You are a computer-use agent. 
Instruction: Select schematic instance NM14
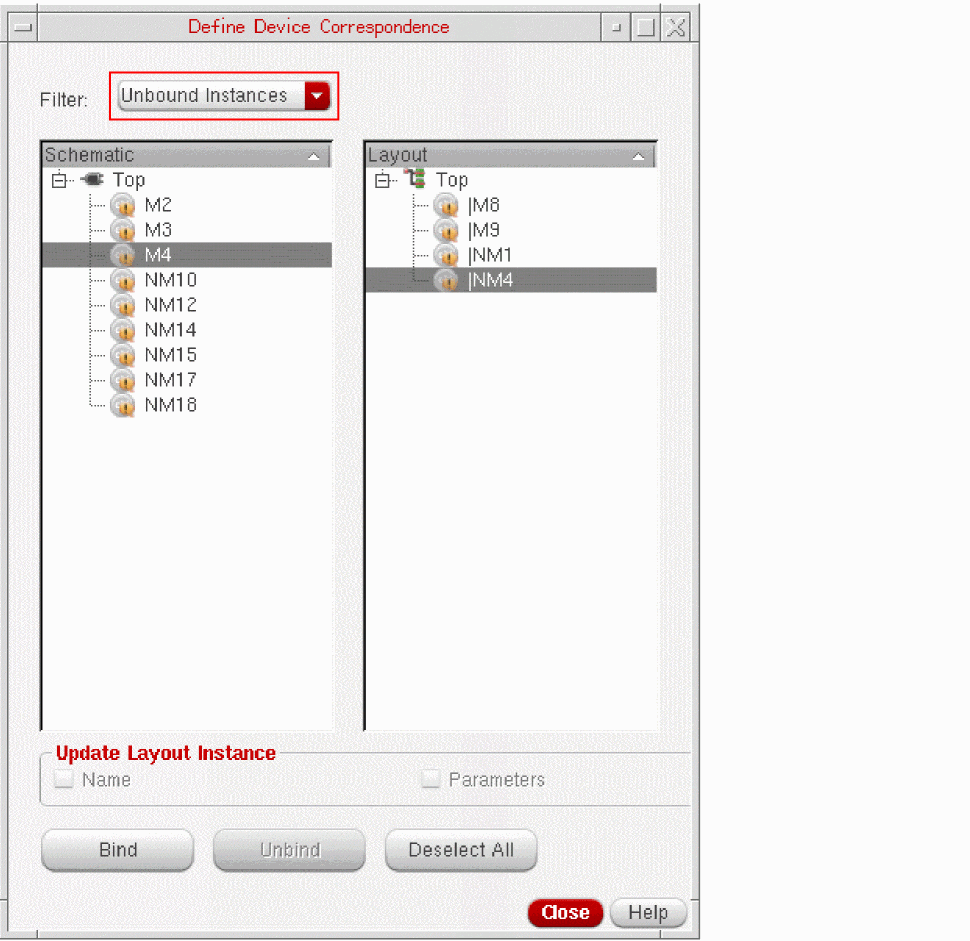pyautogui.click(x=170, y=330)
